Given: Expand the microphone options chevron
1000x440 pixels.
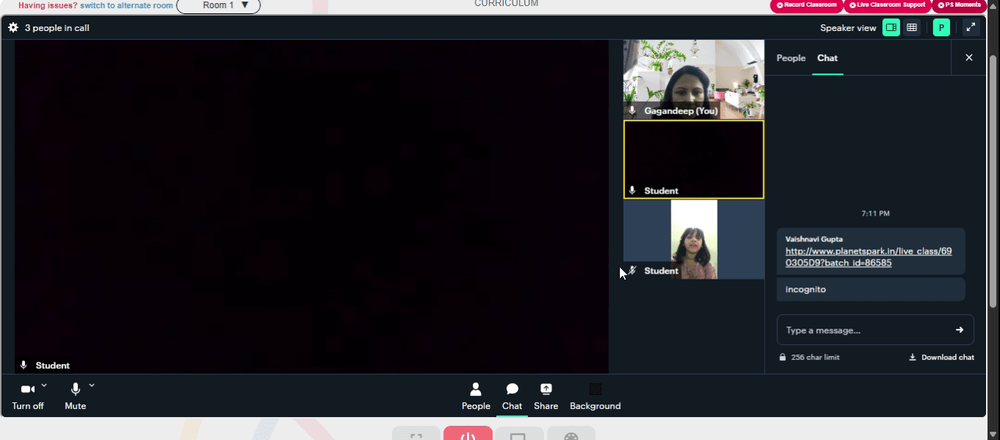Looking at the screenshot, I should coord(92,385).
